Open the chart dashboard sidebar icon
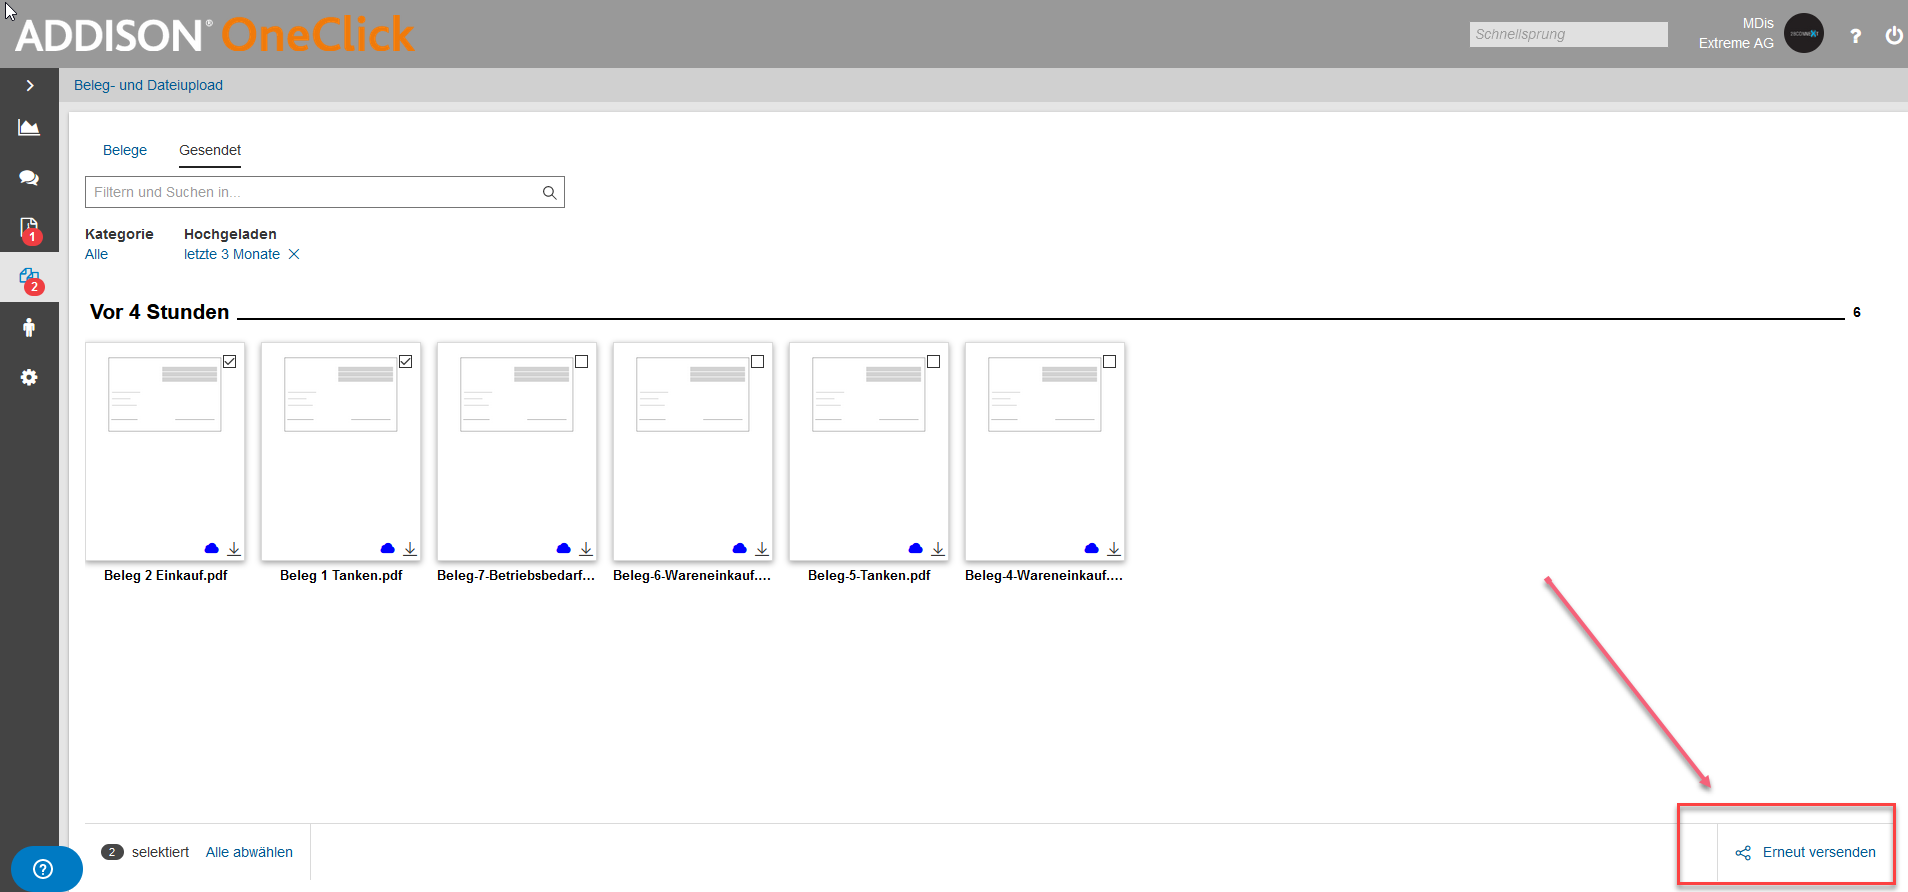The width and height of the screenshot is (1908, 892). pyautogui.click(x=29, y=127)
